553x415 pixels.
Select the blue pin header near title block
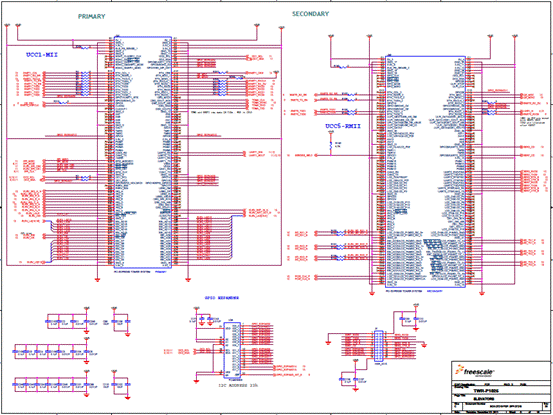click(x=379, y=346)
